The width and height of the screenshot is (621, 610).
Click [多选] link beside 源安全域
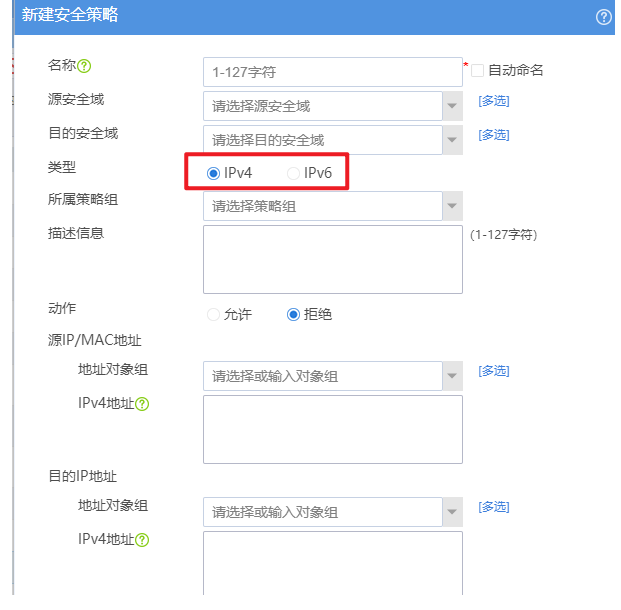[493, 101]
